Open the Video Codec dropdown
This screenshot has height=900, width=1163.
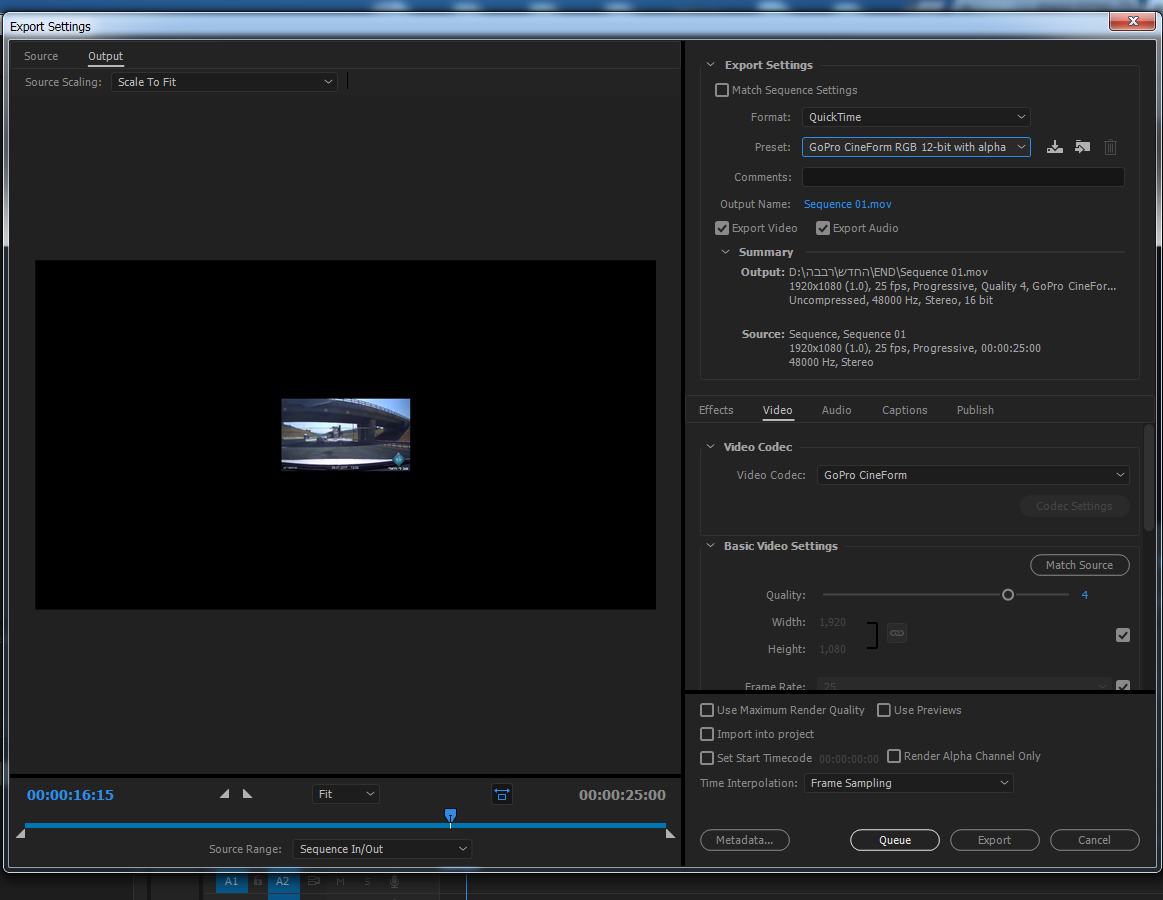point(973,475)
